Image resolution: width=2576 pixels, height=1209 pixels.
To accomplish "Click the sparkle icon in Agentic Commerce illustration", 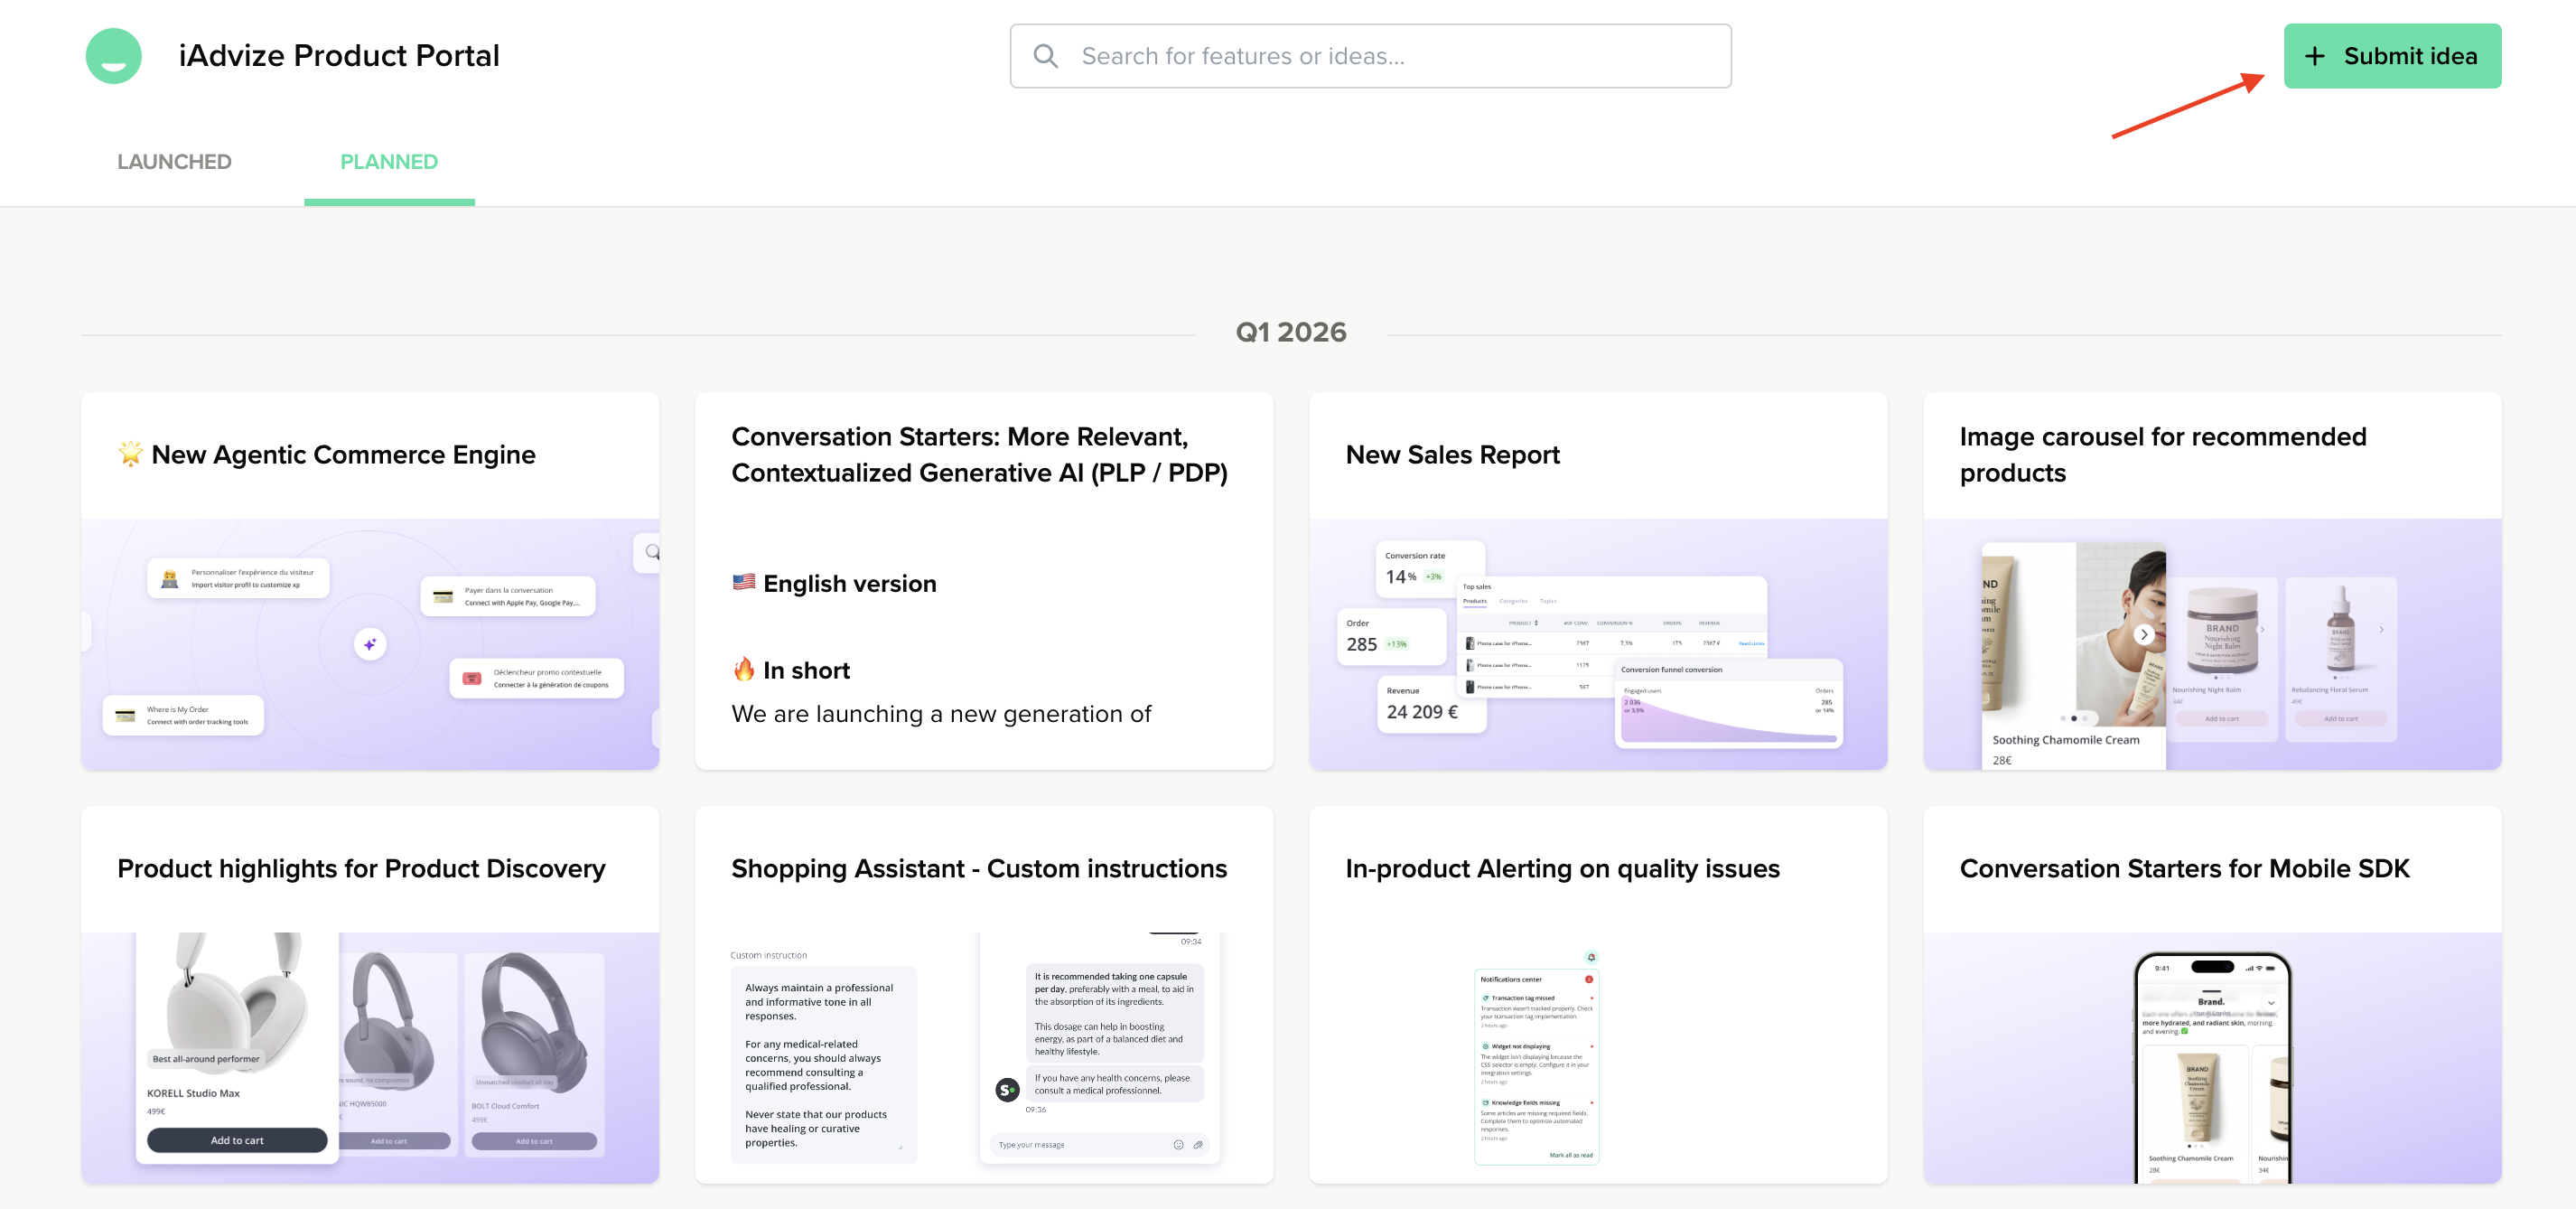I will [x=370, y=644].
